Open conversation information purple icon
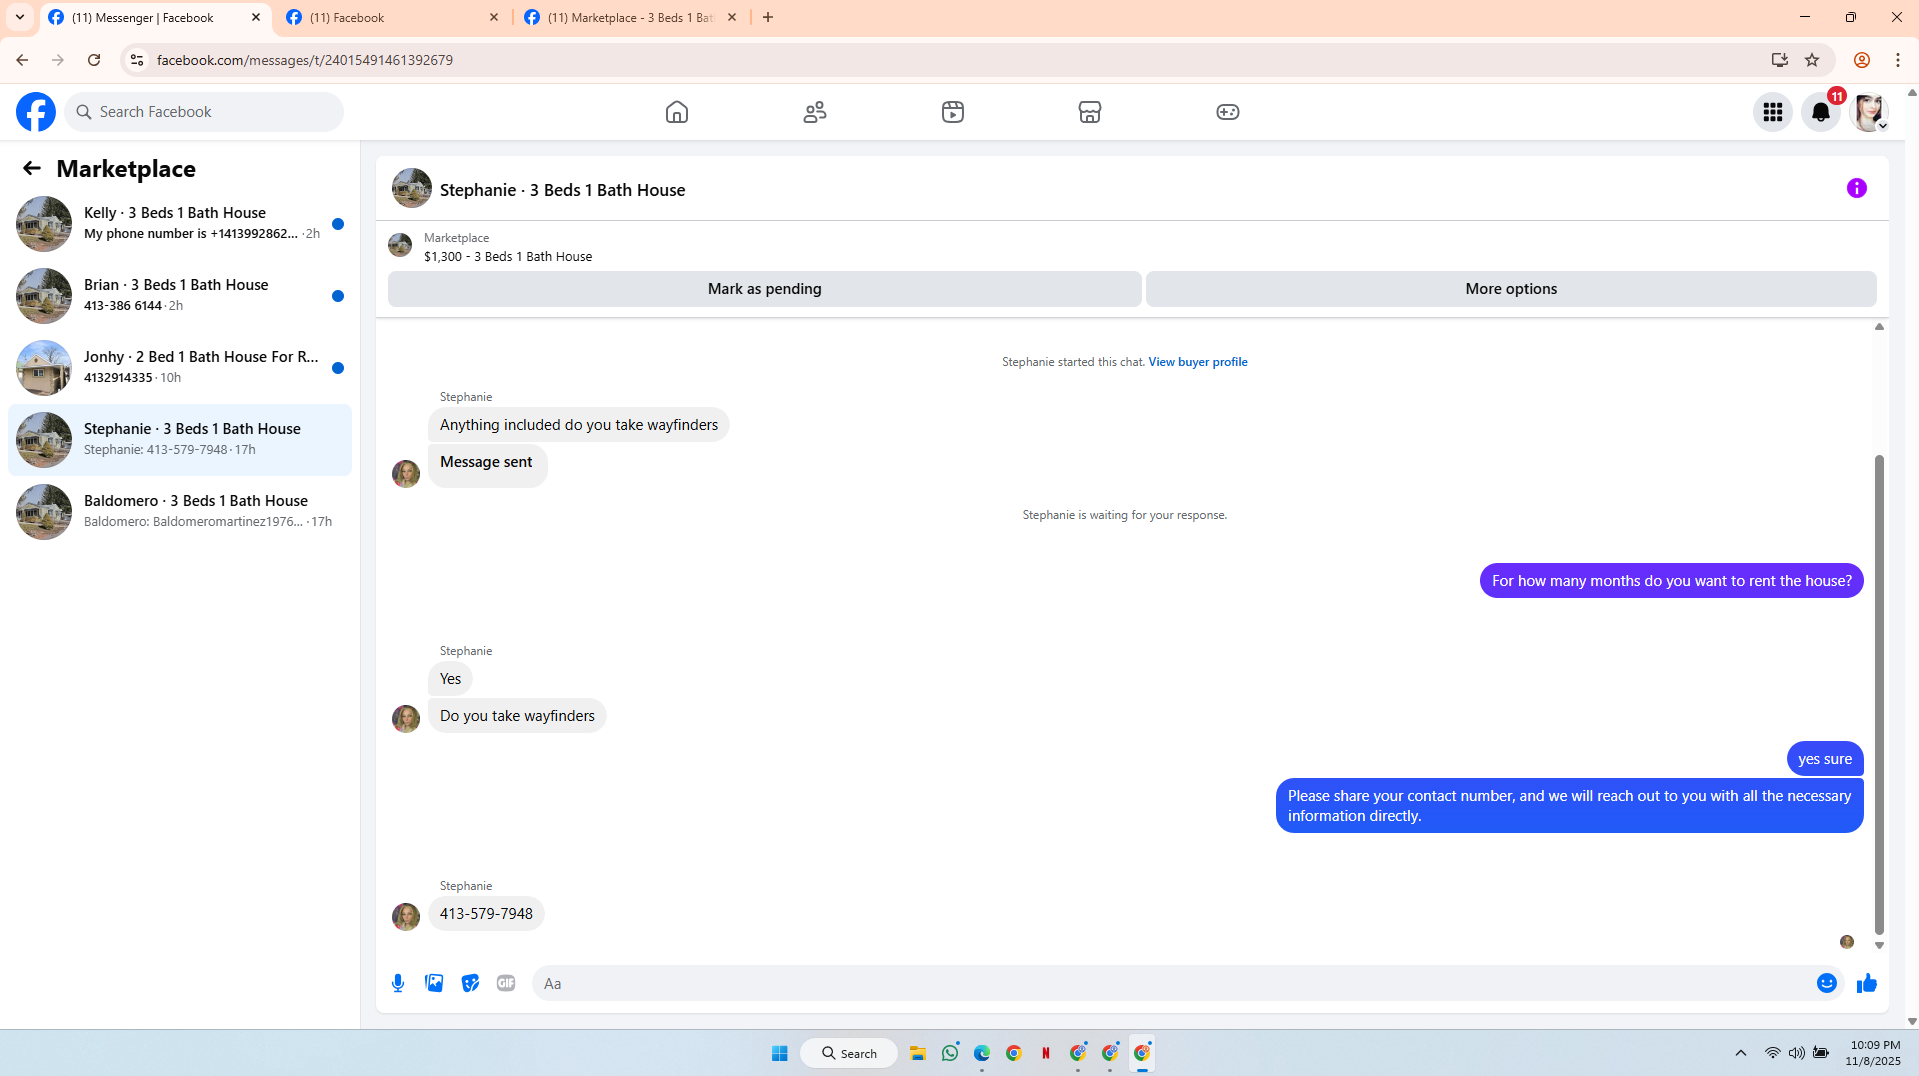Screen dimensions: 1919x1076 pos(1857,188)
